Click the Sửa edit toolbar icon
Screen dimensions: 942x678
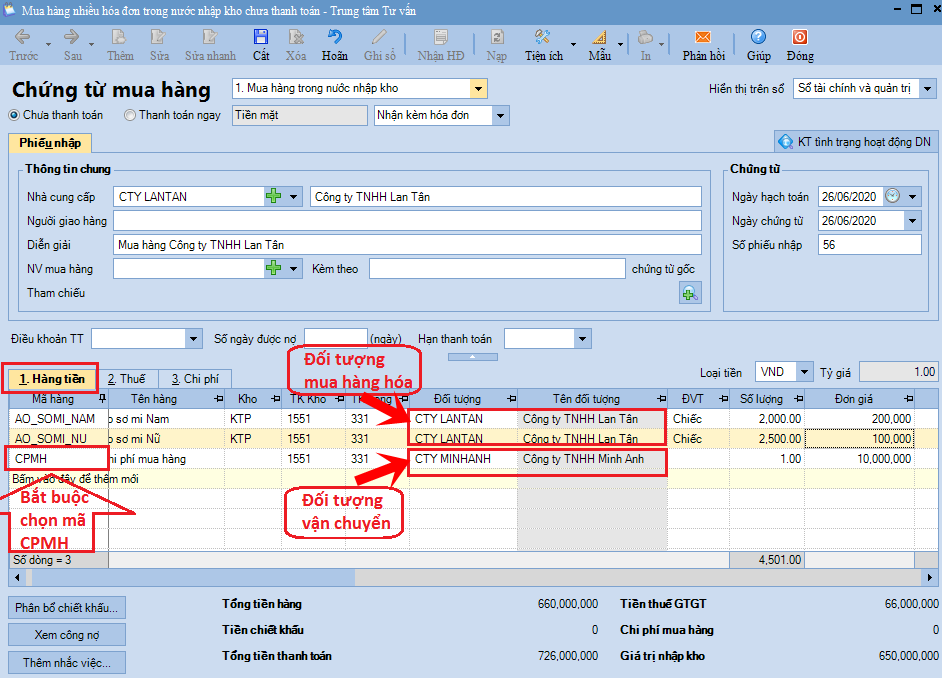(159, 45)
